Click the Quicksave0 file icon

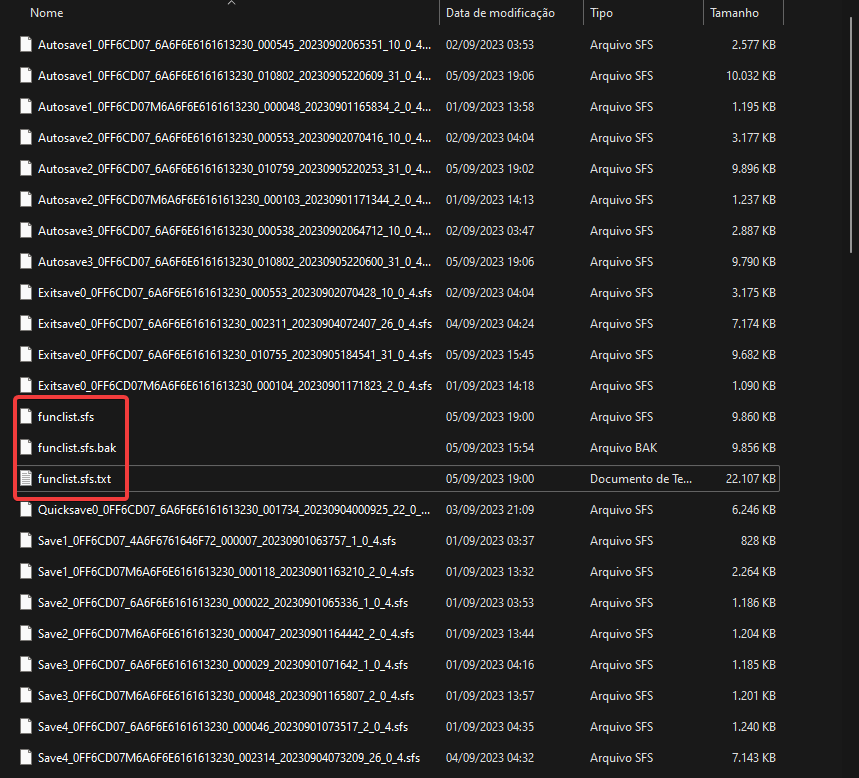(x=26, y=510)
